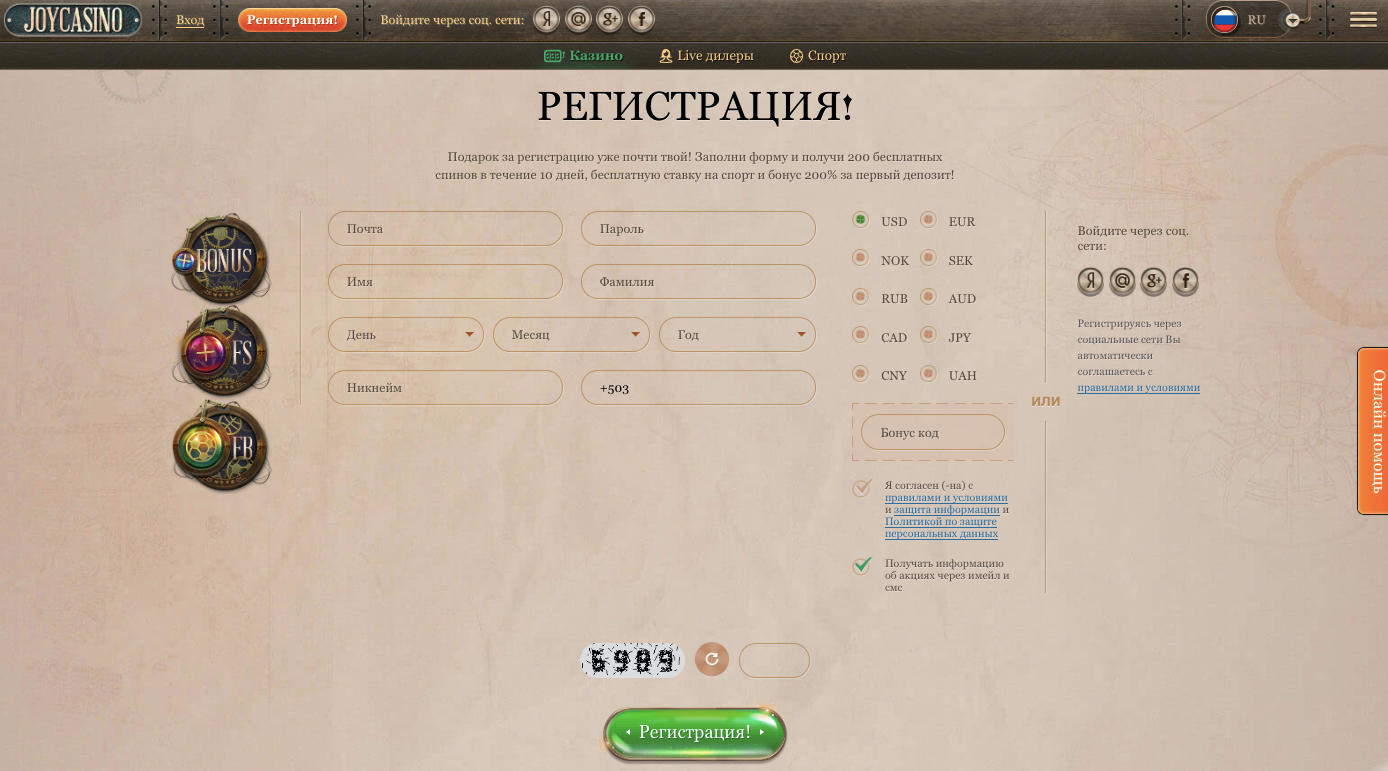Screen dimensions: 1388x771
Task: Click the FS medallion icon on the left
Action: tap(221, 350)
